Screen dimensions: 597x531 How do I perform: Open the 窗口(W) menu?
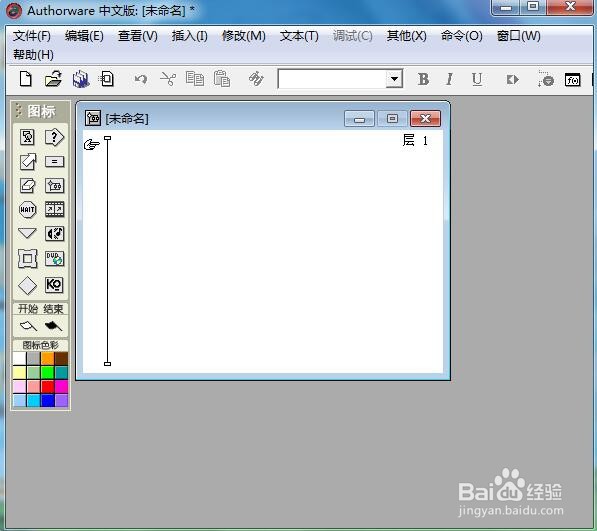tap(519, 36)
